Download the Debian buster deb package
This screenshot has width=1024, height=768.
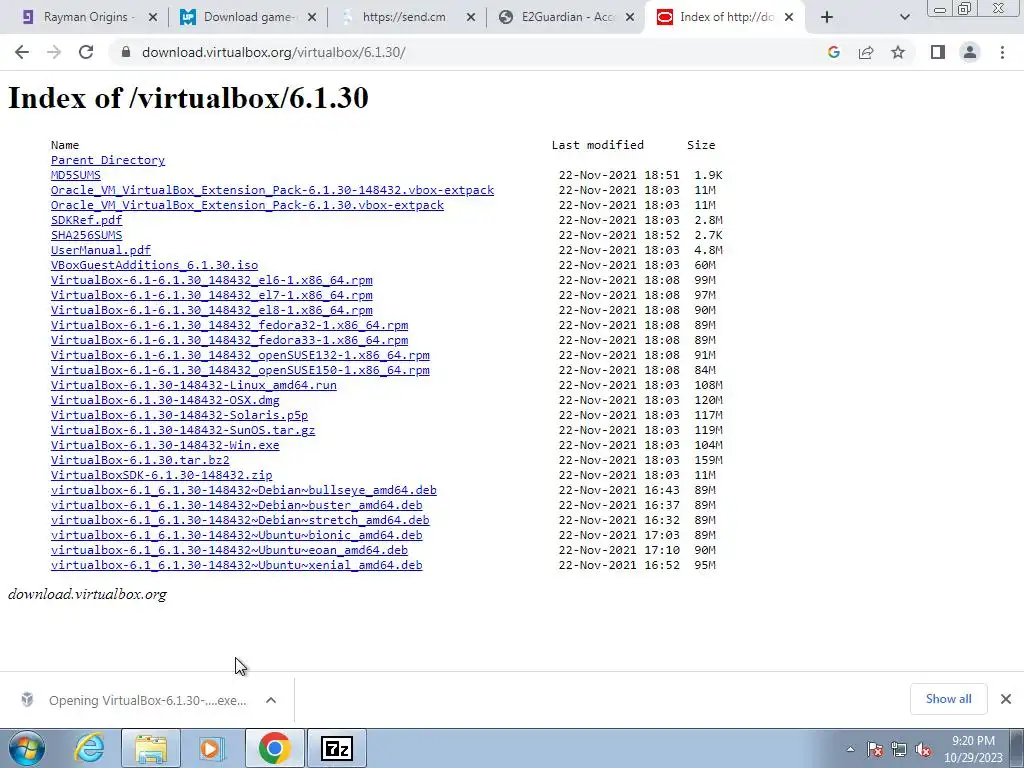[236, 505]
